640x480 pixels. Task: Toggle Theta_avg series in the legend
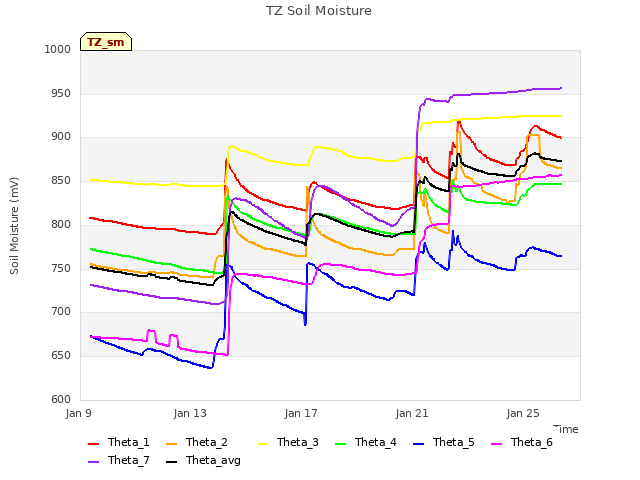pos(203,460)
